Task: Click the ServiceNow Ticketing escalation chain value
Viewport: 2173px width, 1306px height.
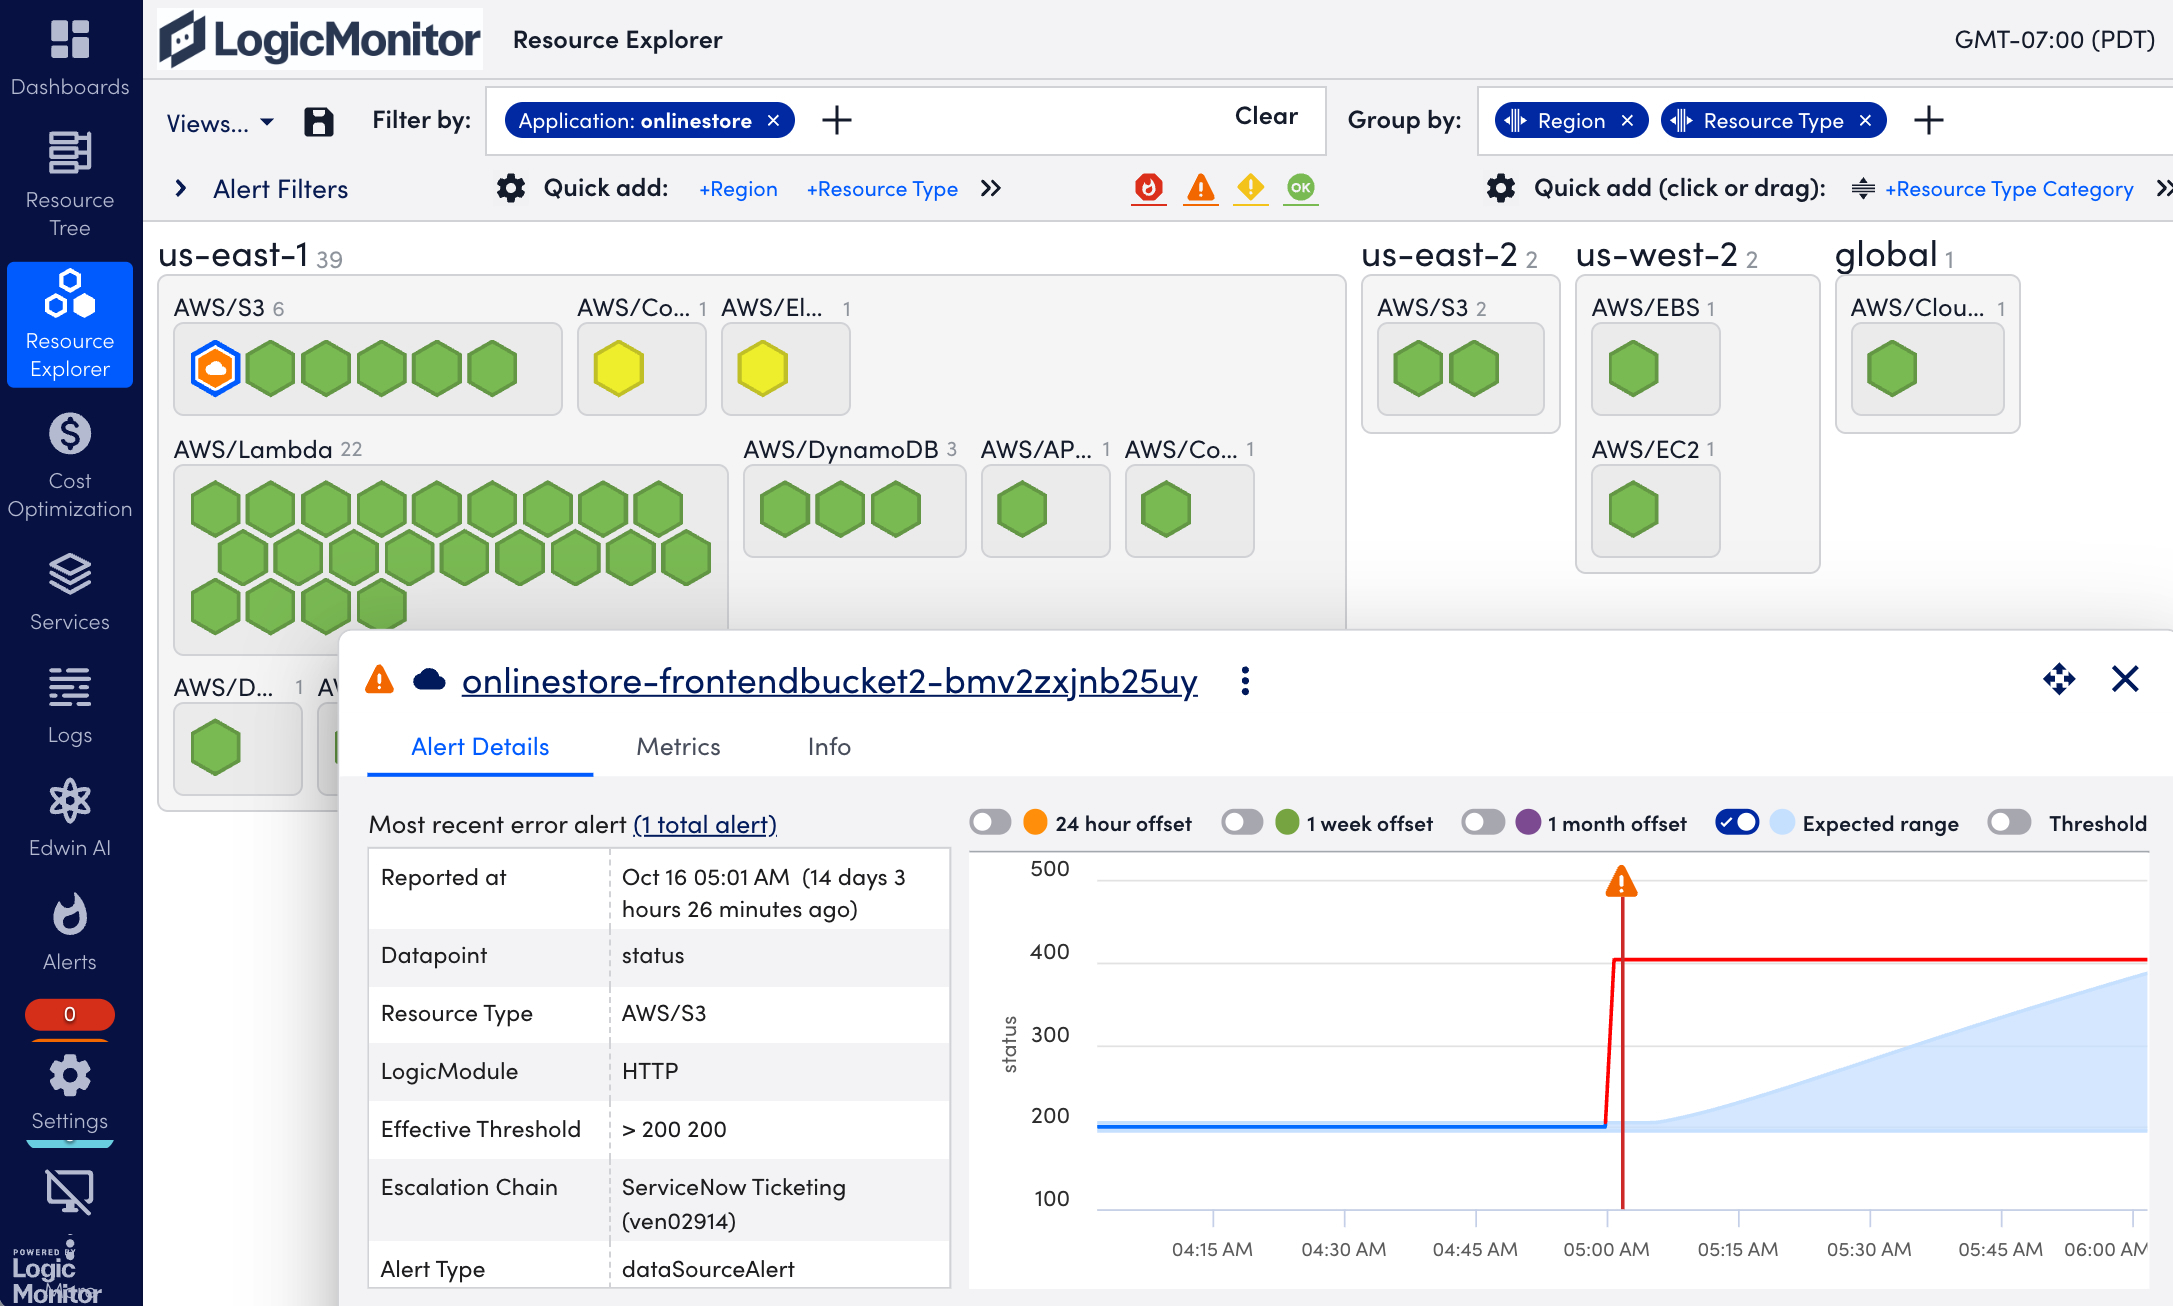Action: click(734, 1203)
